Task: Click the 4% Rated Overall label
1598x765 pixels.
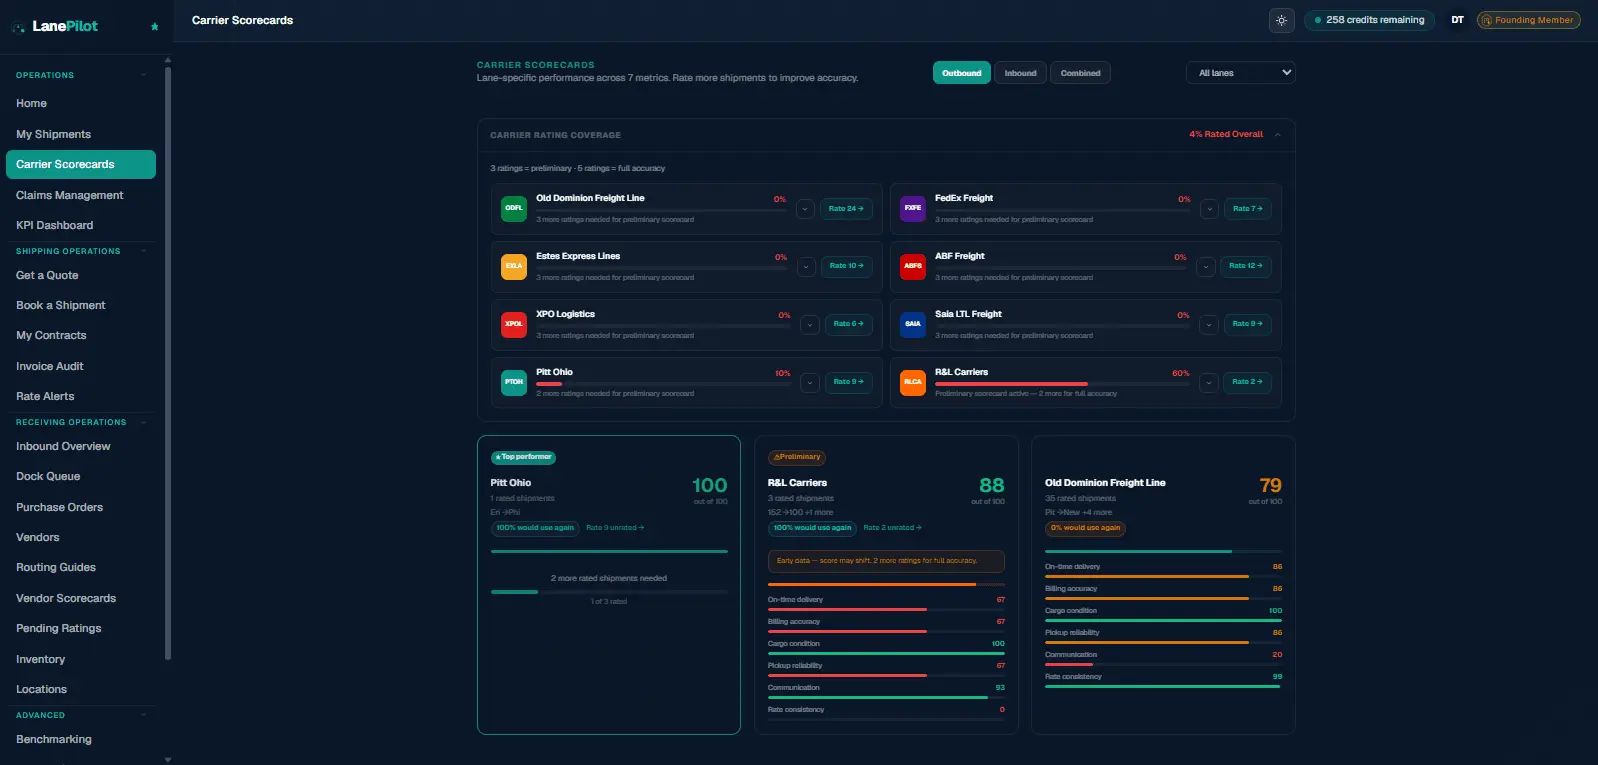Action: [1226, 134]
